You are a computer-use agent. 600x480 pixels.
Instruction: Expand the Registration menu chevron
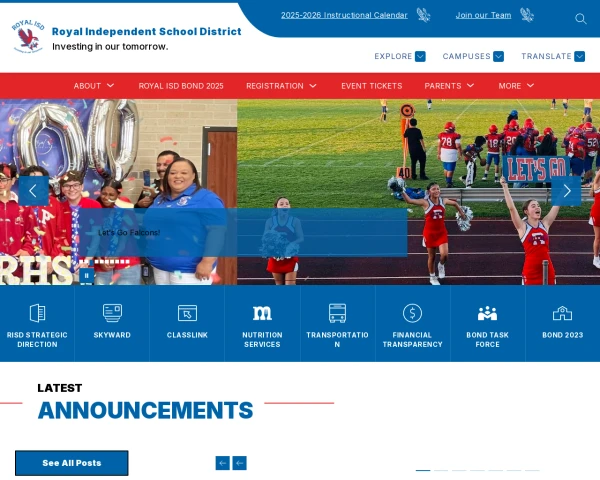[313, 85]
